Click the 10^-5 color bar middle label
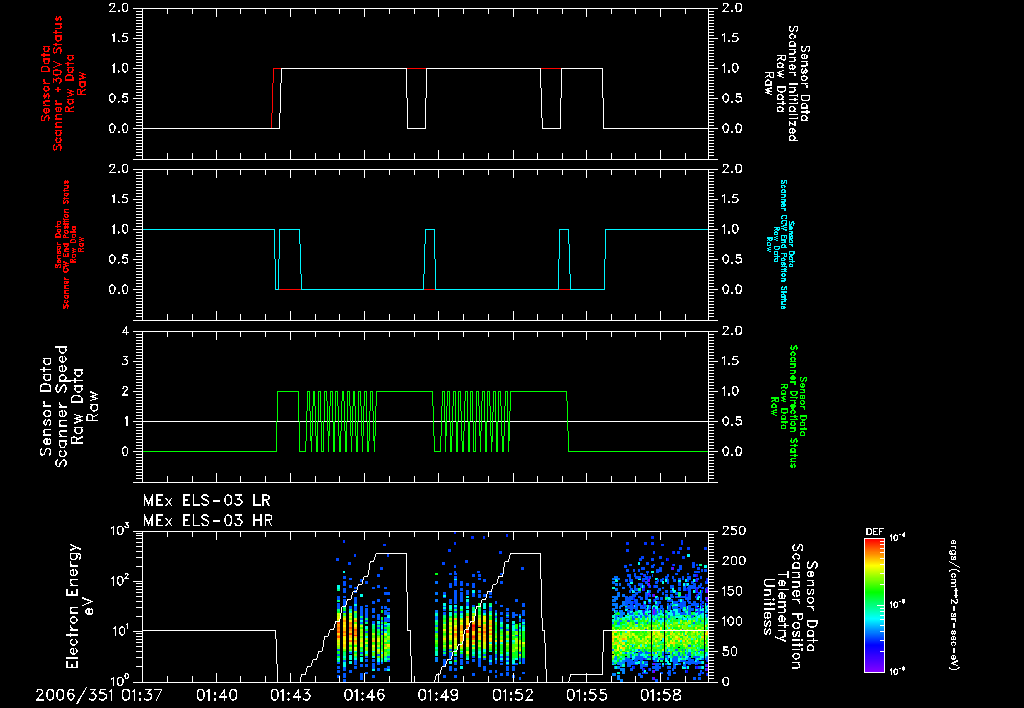Screen dimensions: 1024x708 coord(897,604)
